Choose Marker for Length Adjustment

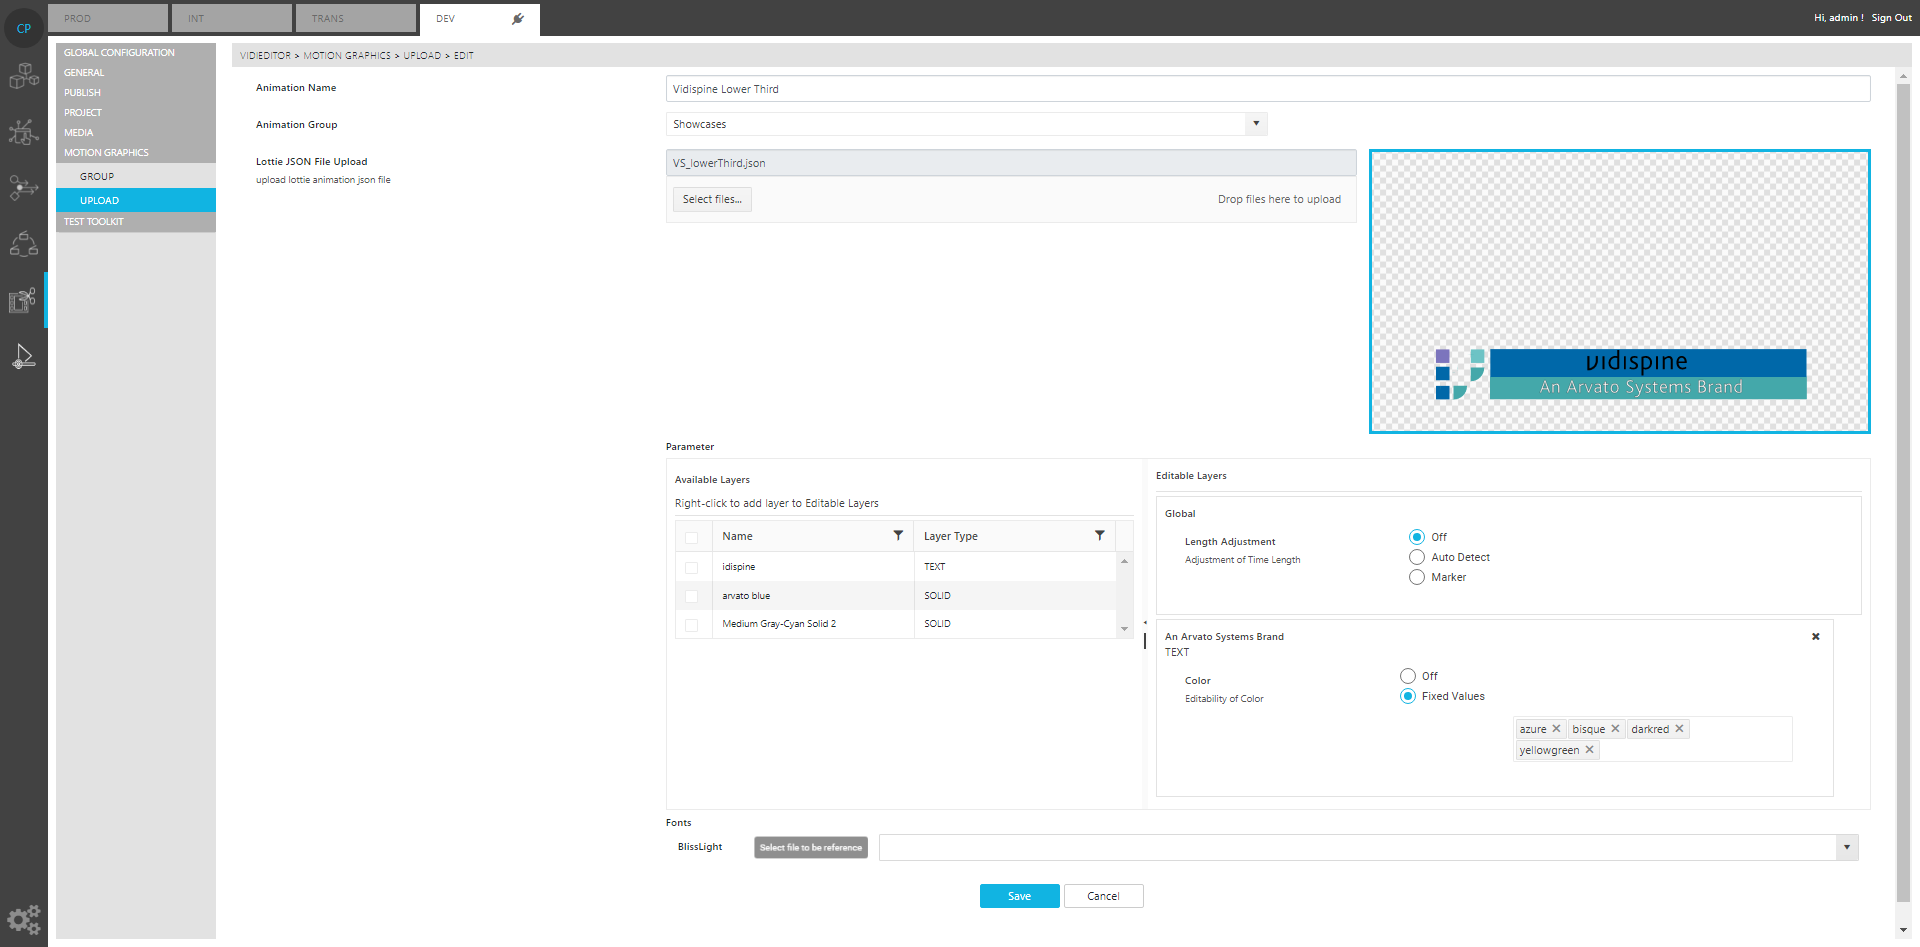click(1417, 577)
